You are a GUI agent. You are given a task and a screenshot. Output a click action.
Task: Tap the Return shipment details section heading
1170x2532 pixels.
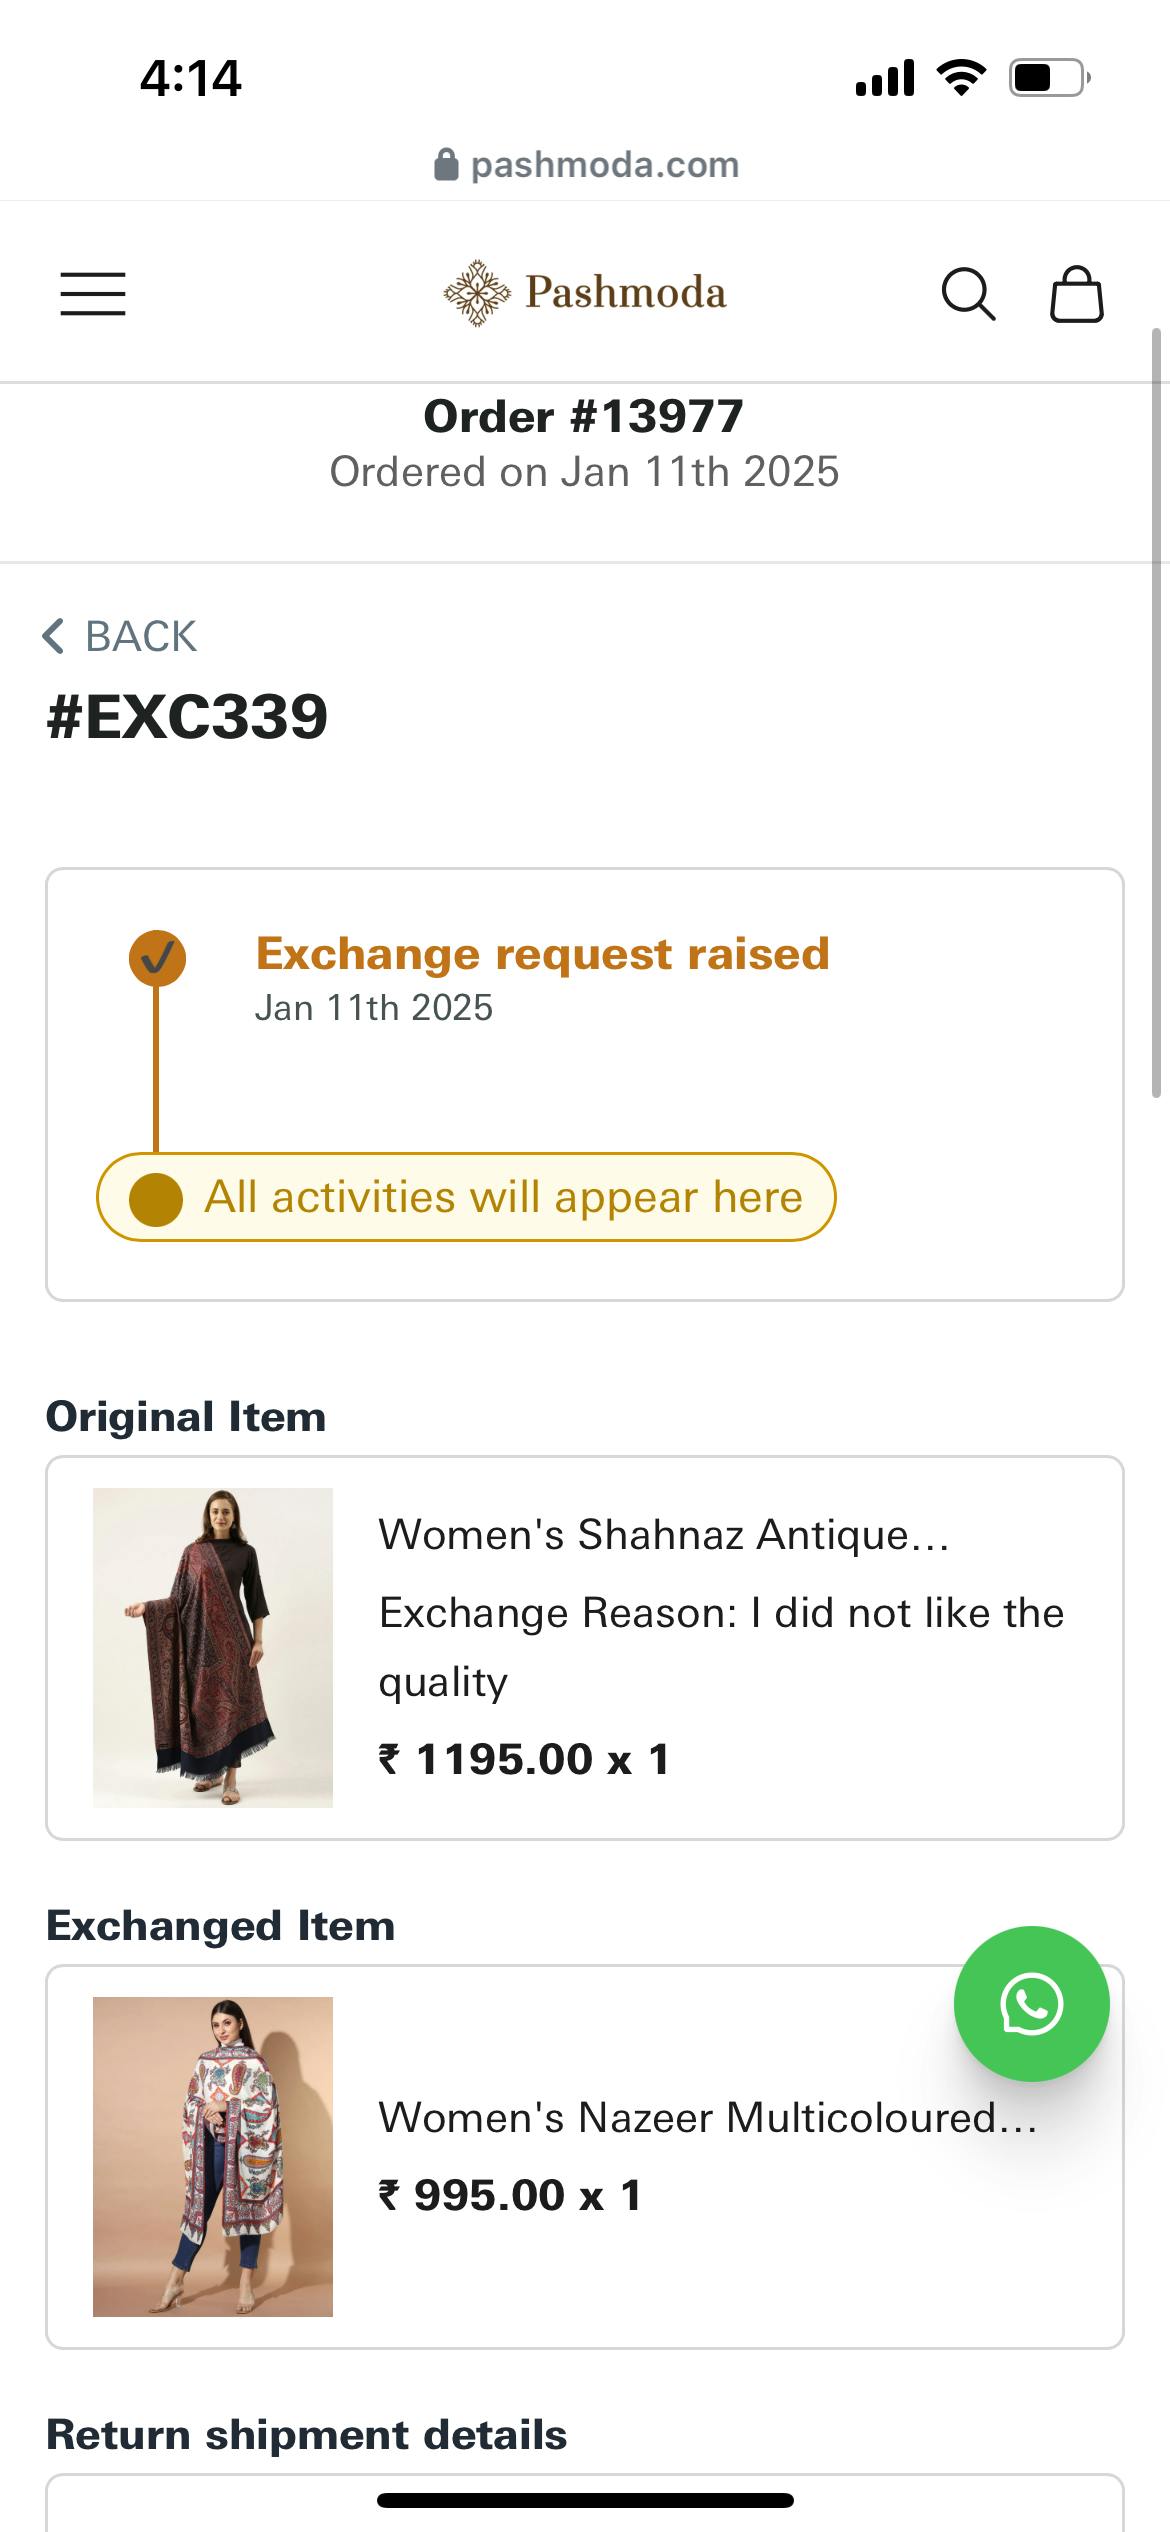[306, 2435]
